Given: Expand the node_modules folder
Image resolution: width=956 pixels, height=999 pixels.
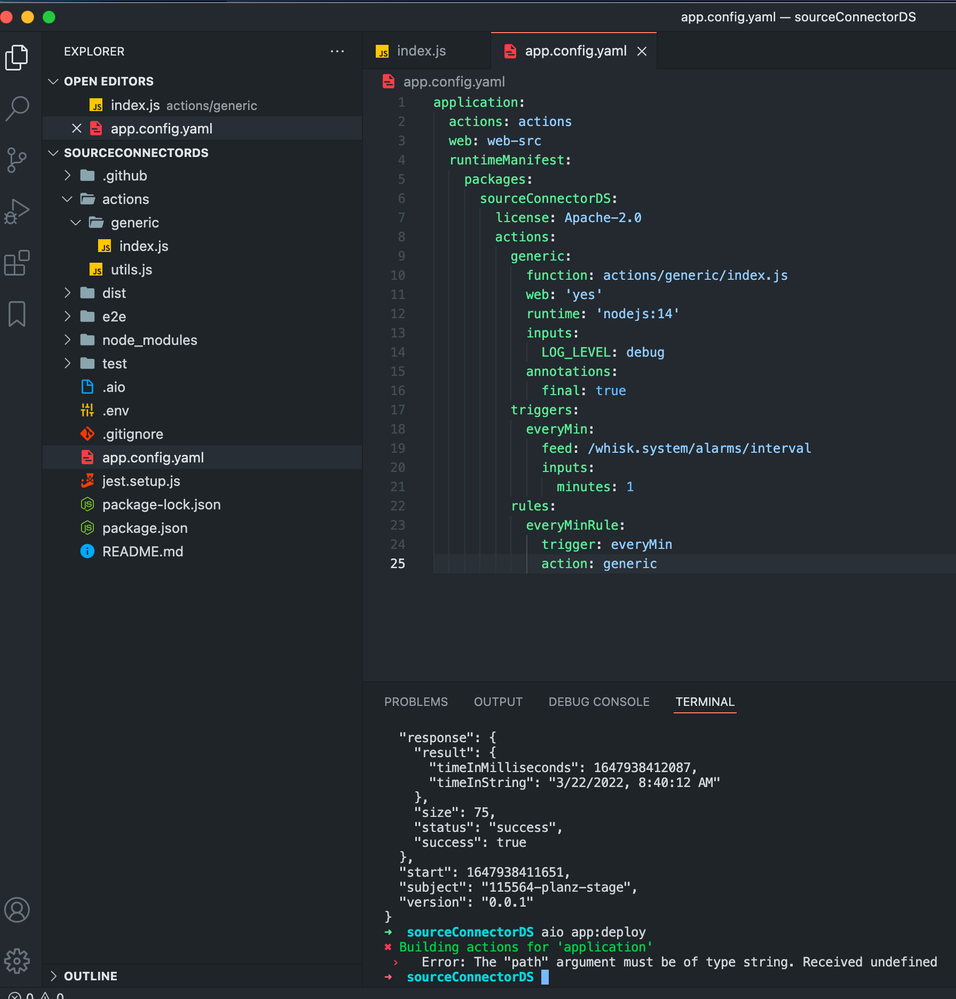Looking at the screenshot, I should pos(149,340).
